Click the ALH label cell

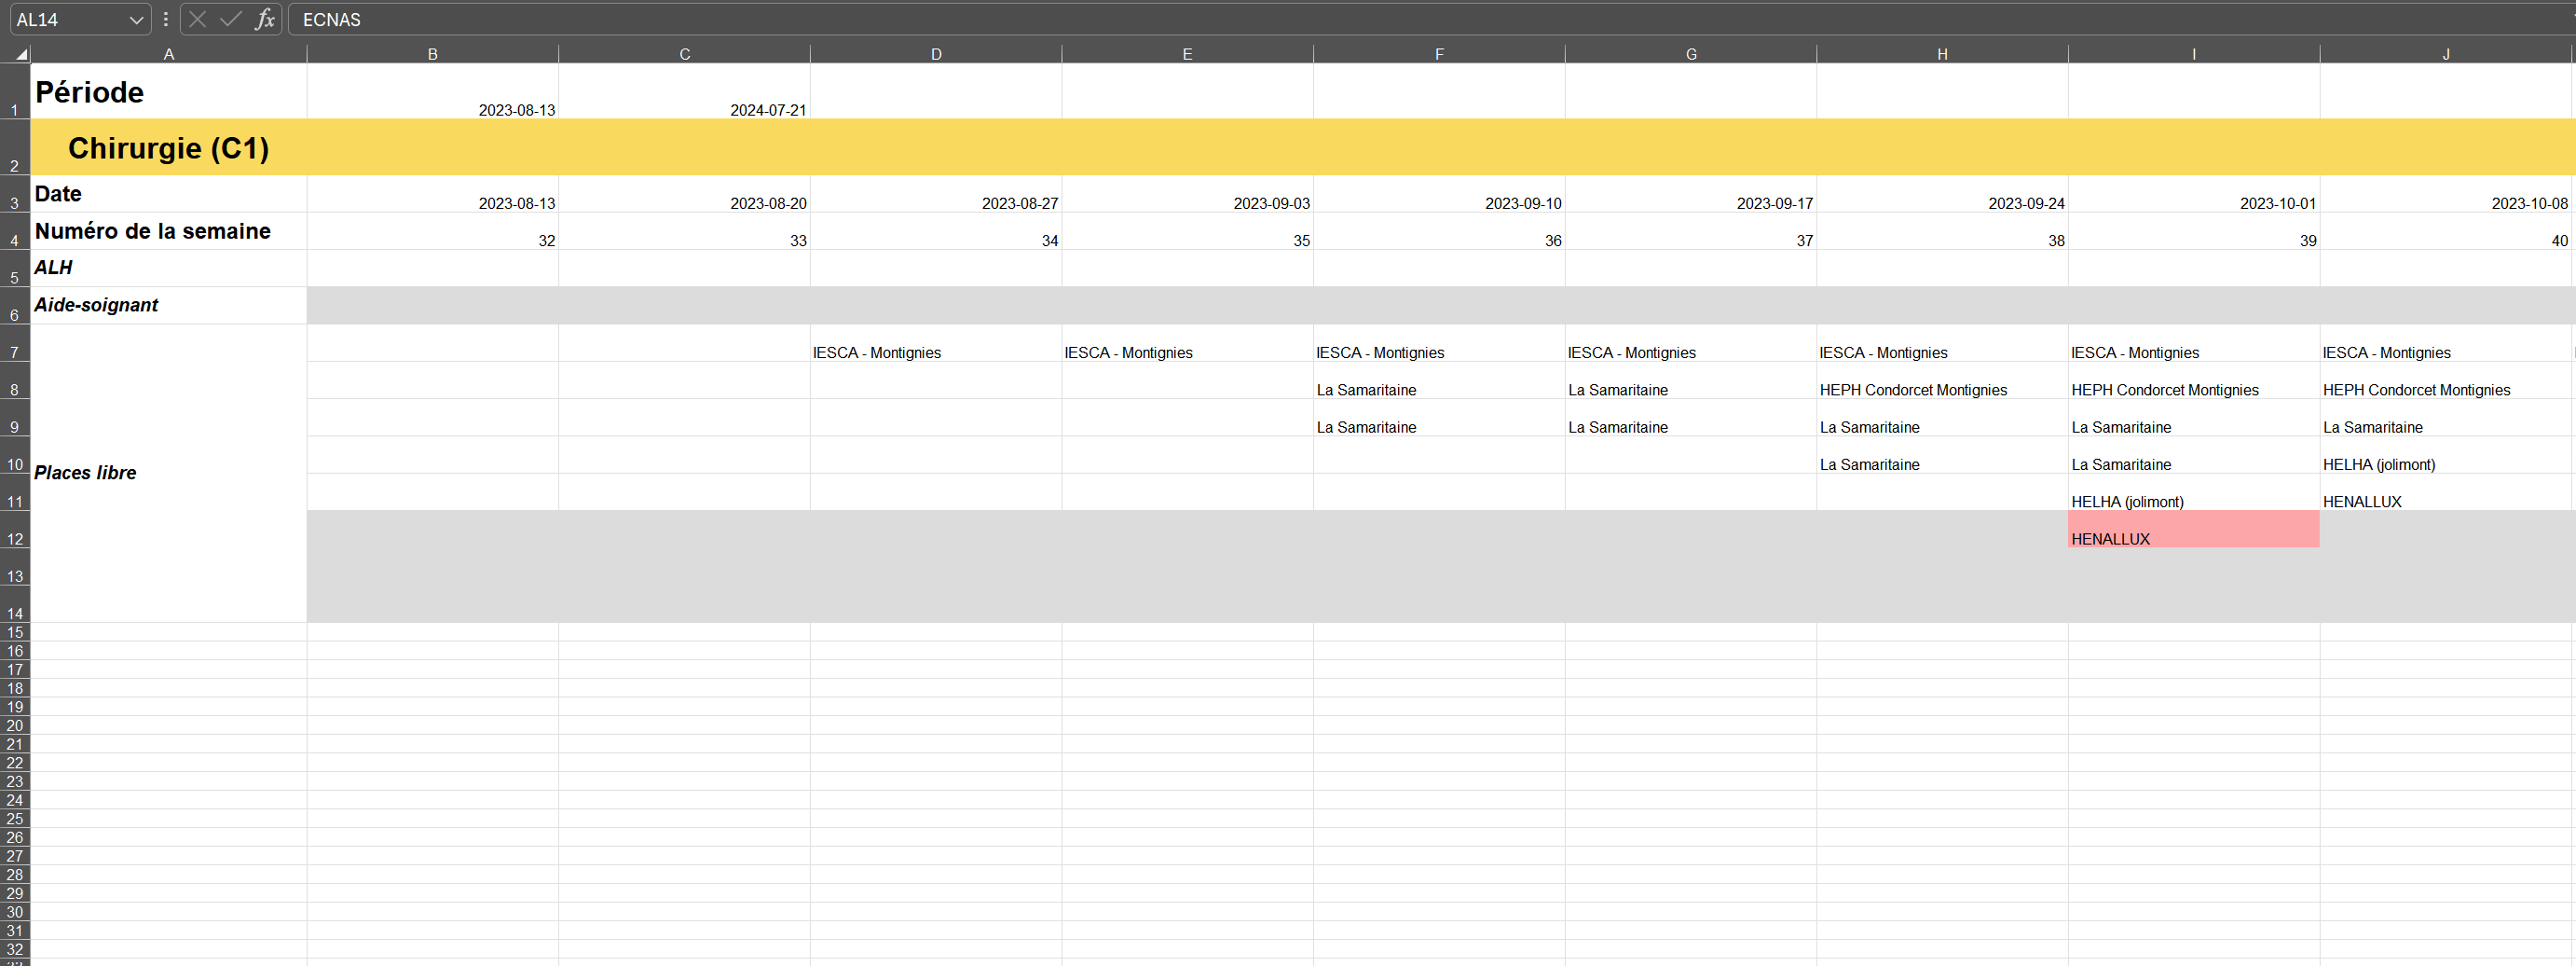[x=169, y=268]
